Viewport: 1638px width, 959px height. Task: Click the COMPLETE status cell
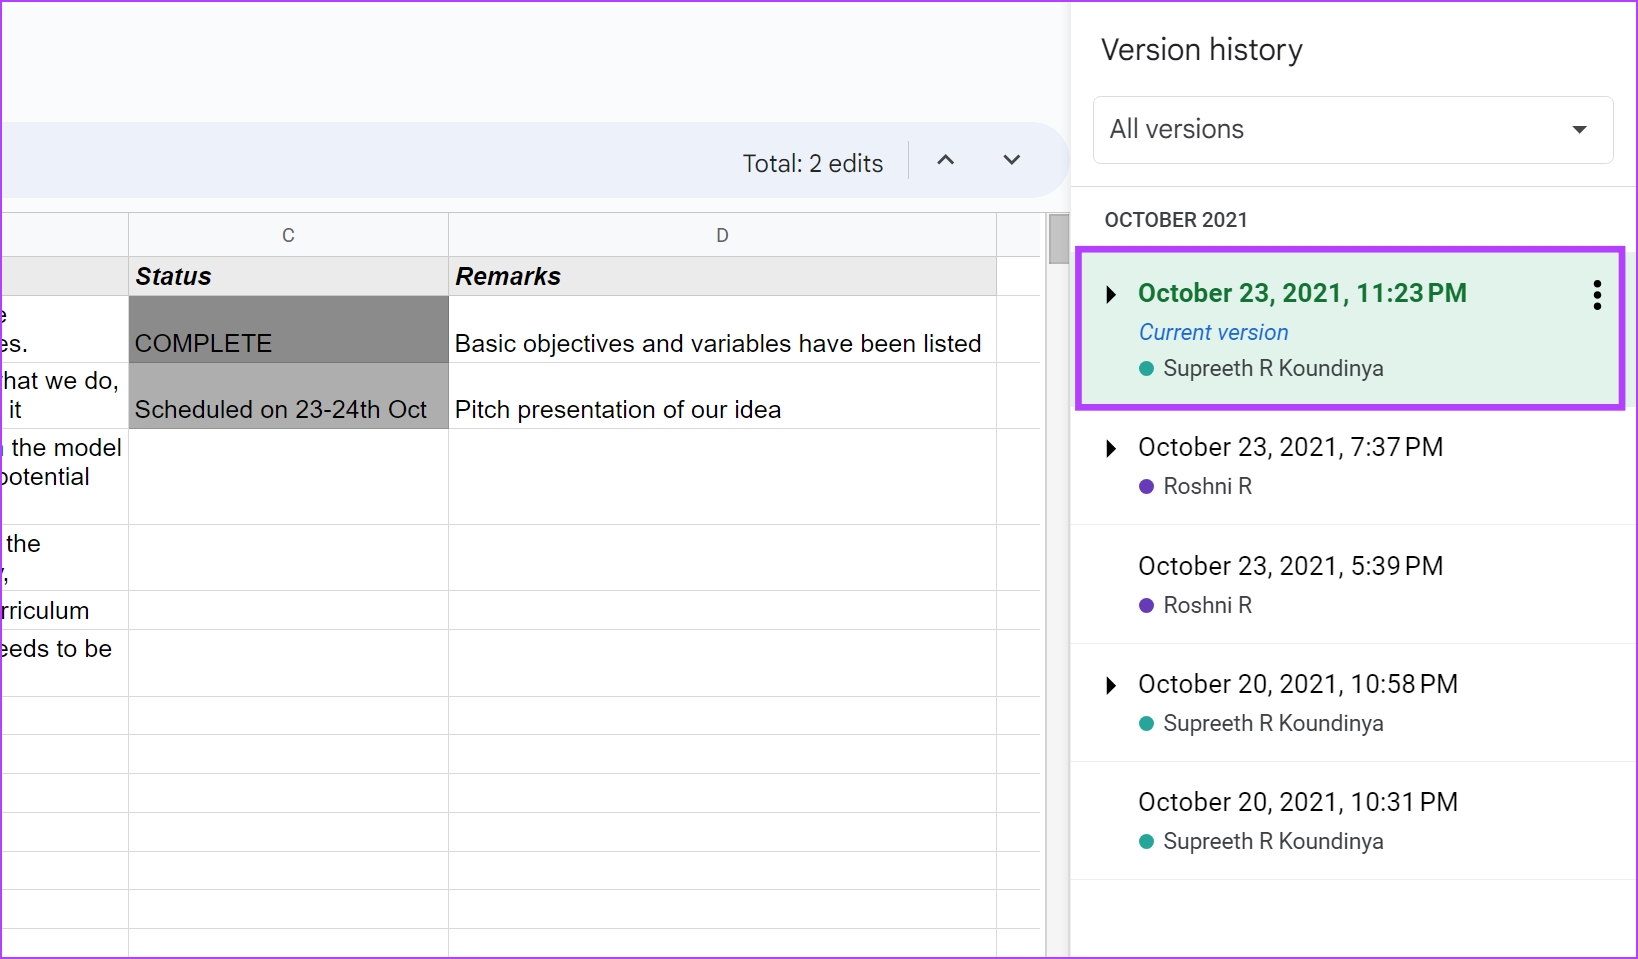click(x=288, y=330)
